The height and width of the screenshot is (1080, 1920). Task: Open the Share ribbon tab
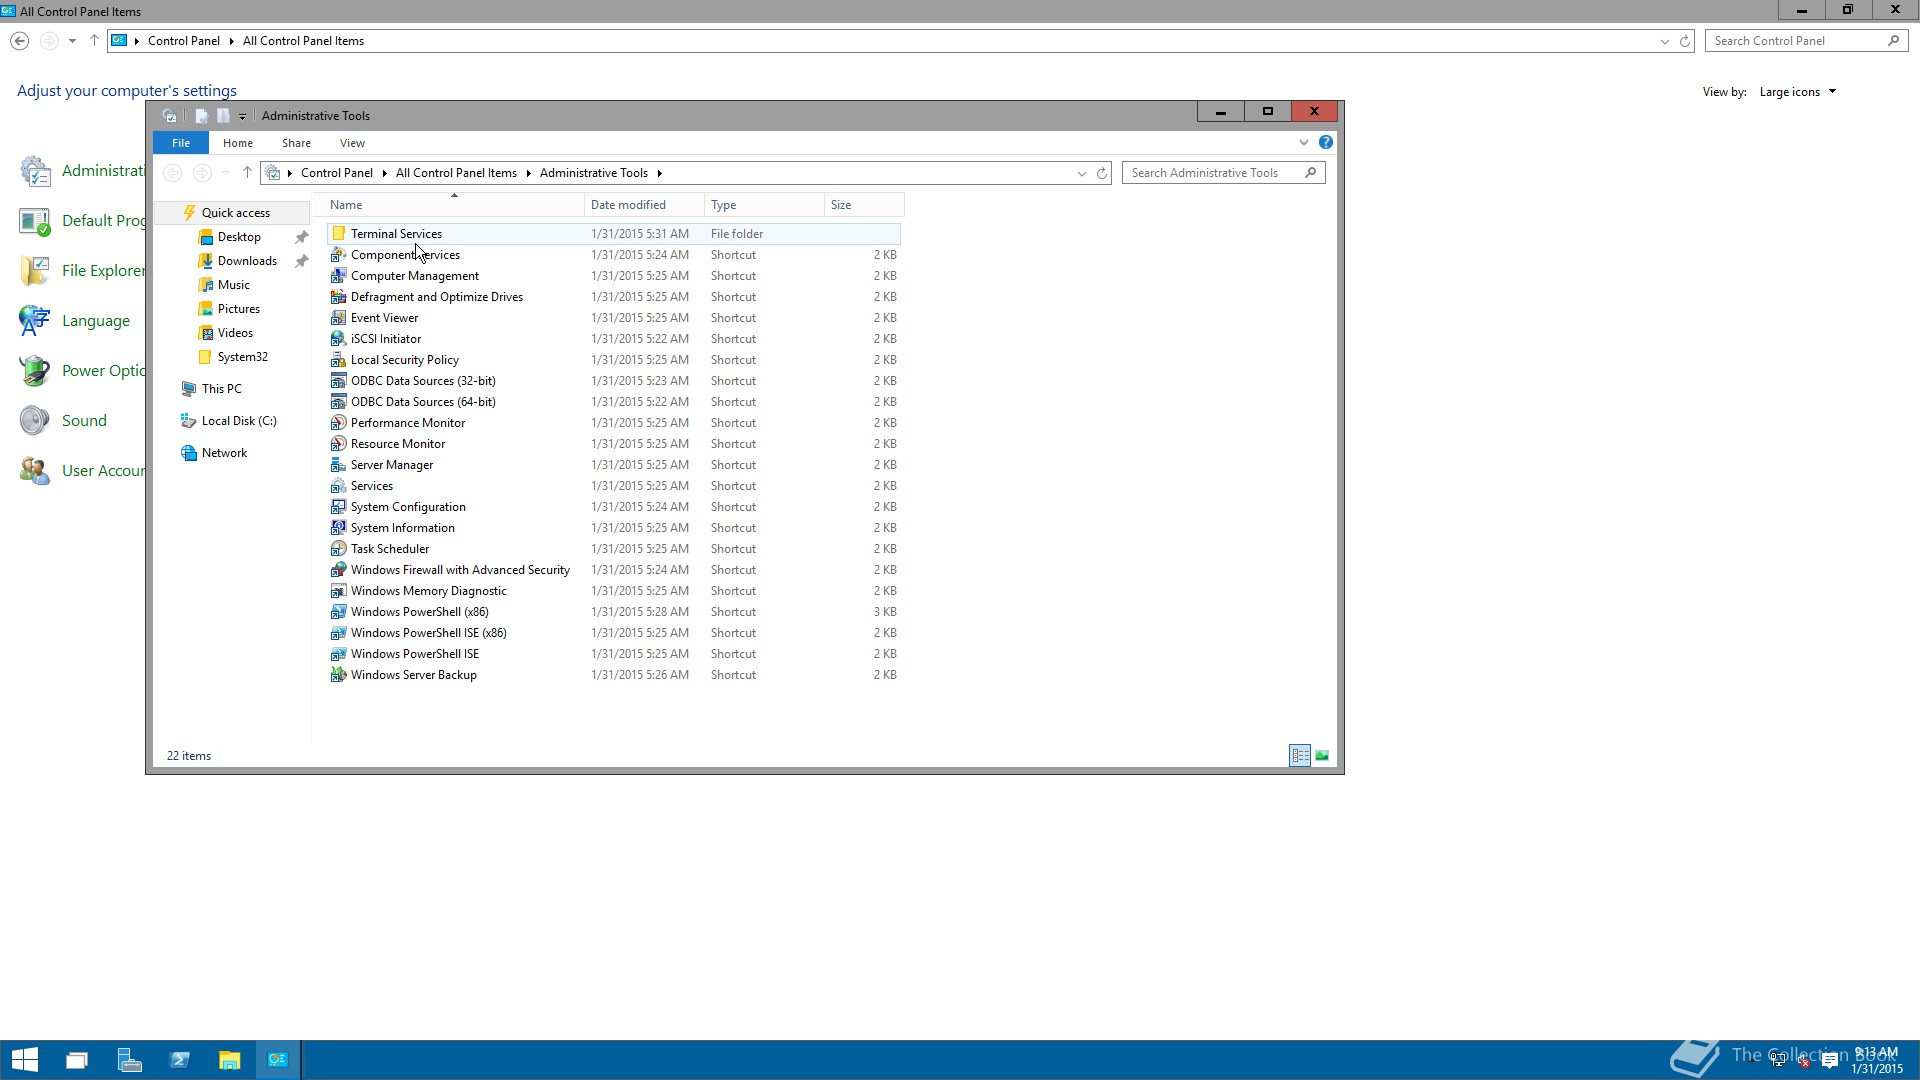pyautogui.click(x=296, y=143)
